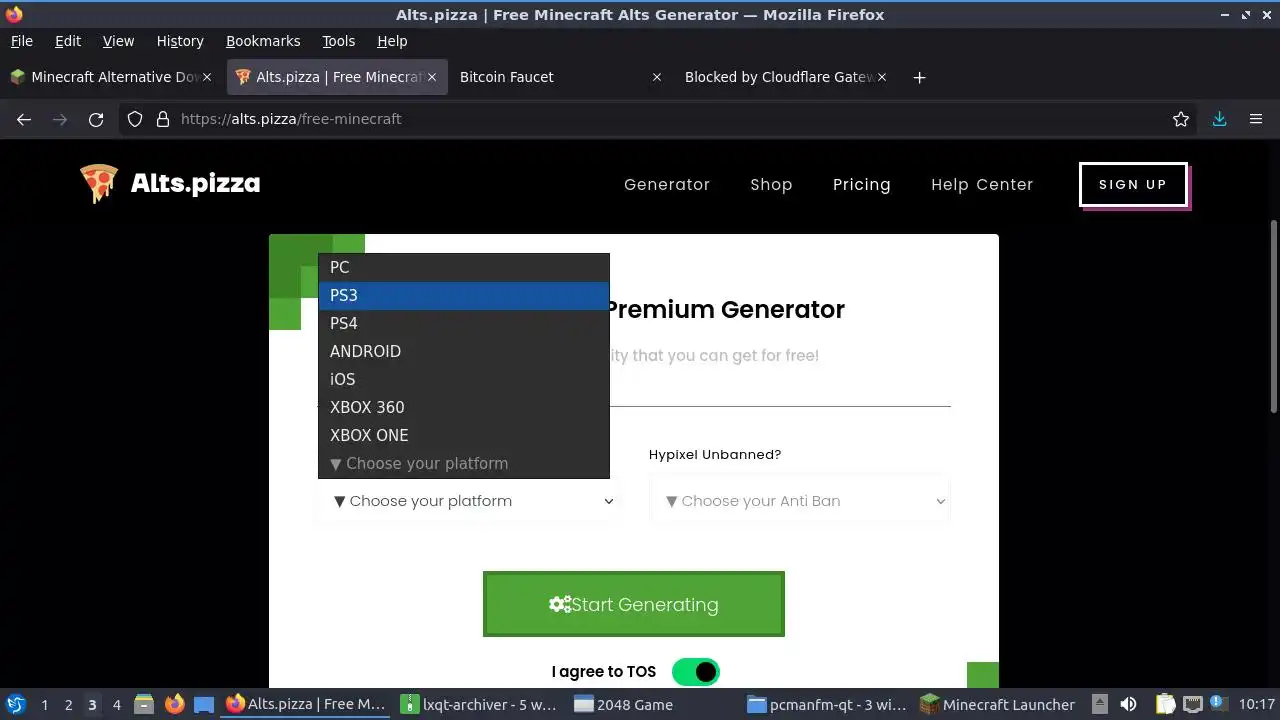Open the History menu
Viewport: 1280px width, 720px height.
click(x=180, y=41)
